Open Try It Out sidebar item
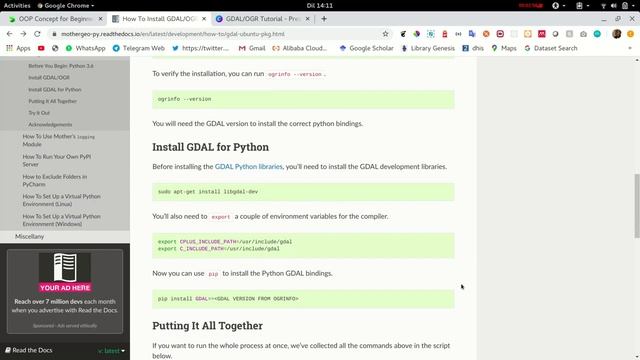 coord(39,113)
